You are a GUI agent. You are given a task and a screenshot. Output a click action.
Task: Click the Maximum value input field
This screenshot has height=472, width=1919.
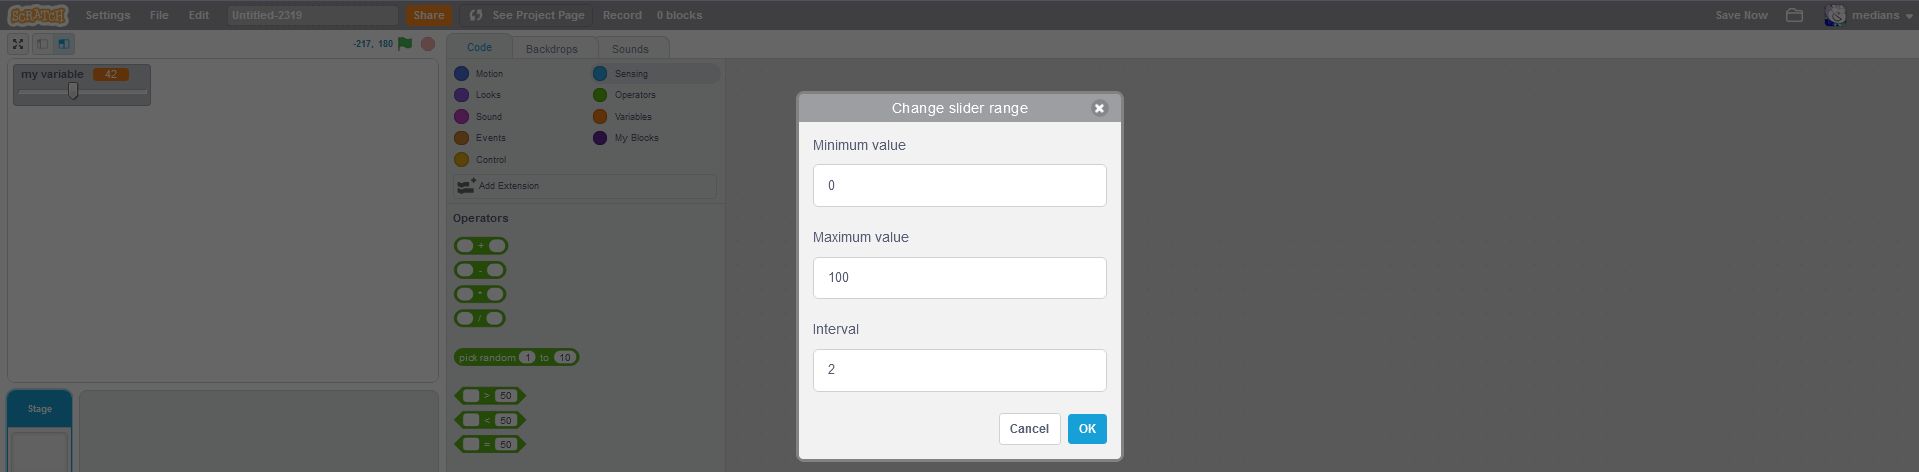click(959, 278)
